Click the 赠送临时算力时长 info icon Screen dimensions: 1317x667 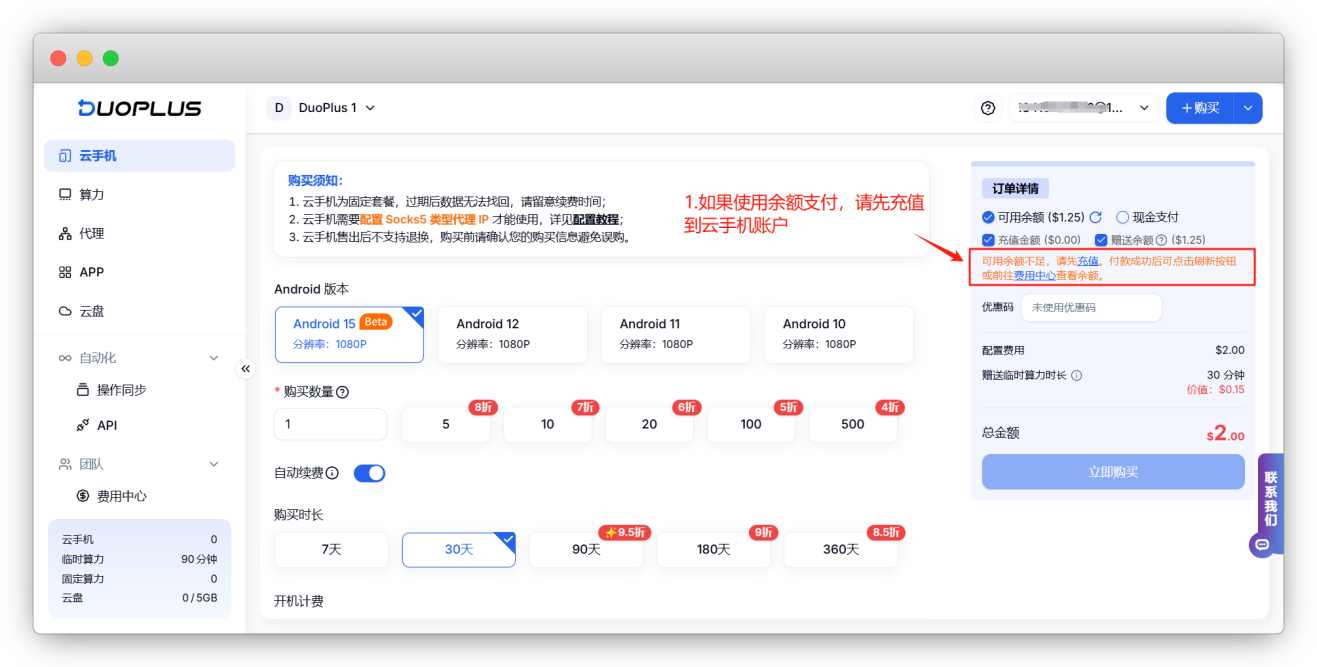pos(1077,376)
